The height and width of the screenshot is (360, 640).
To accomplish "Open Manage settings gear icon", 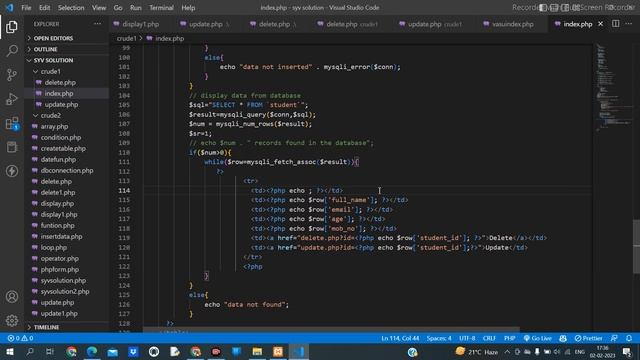I will tap(12, 320).
